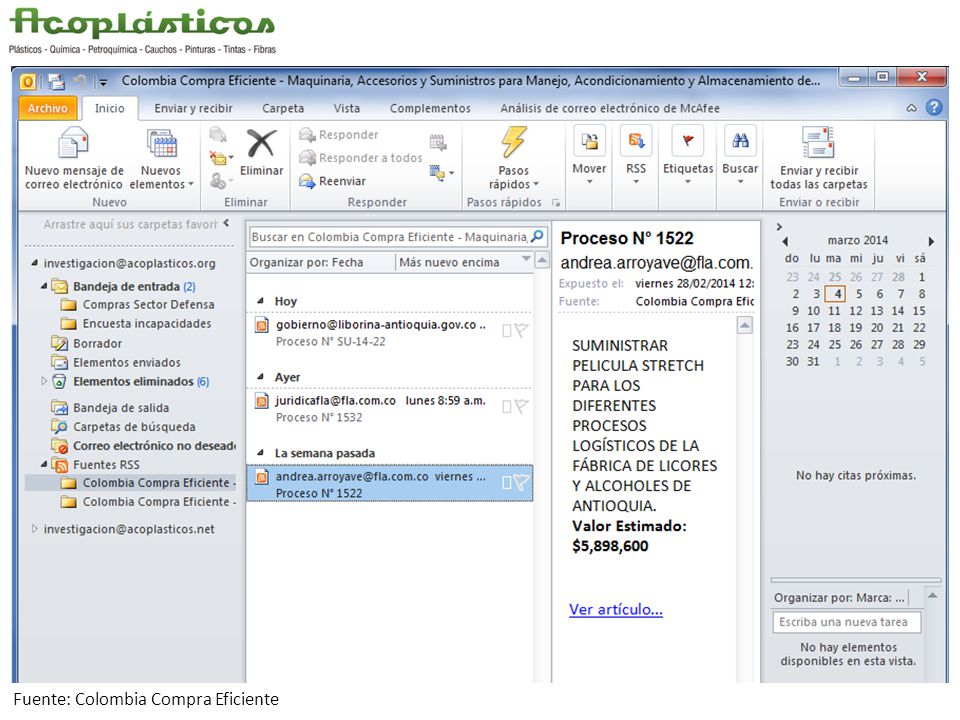Collapse the Ayer message group
Image resolution: width=960 pixels, height=720 pixels.
point(260,377)
